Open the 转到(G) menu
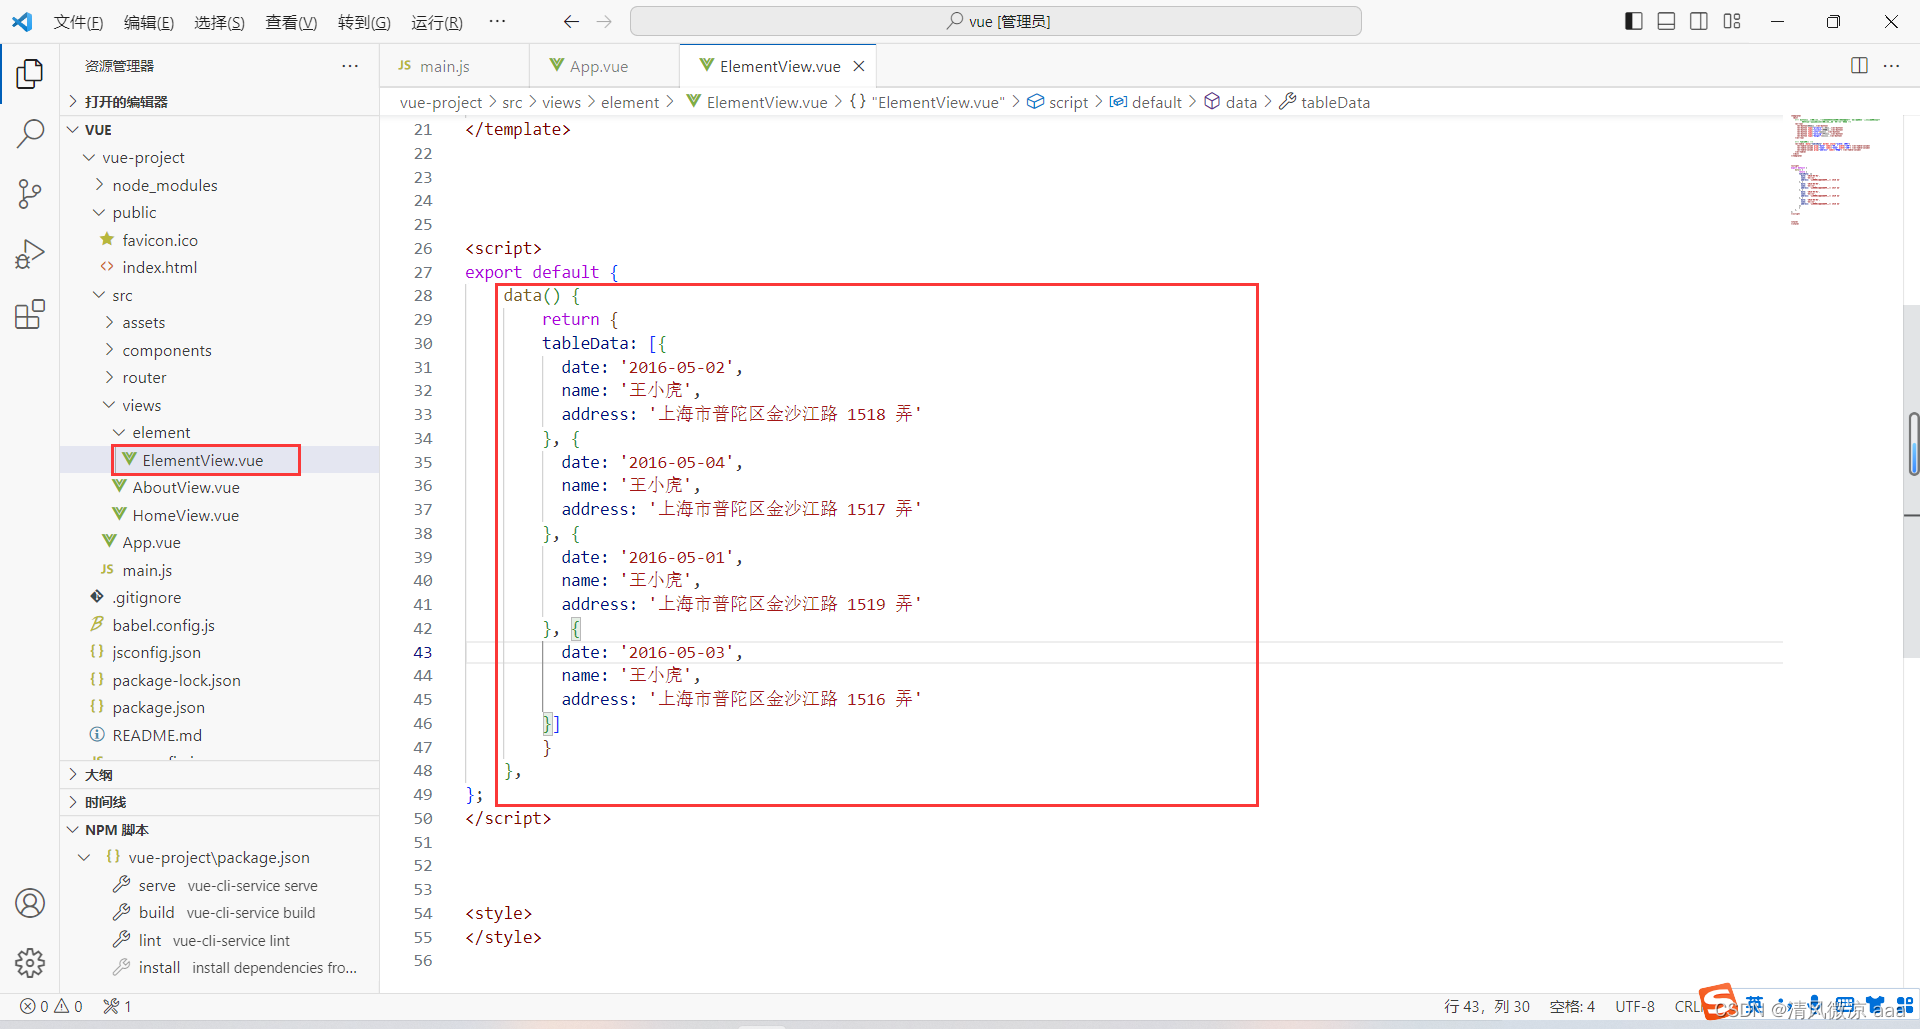The height and width of the screenshot is (1029, 1920). point(364,22)
